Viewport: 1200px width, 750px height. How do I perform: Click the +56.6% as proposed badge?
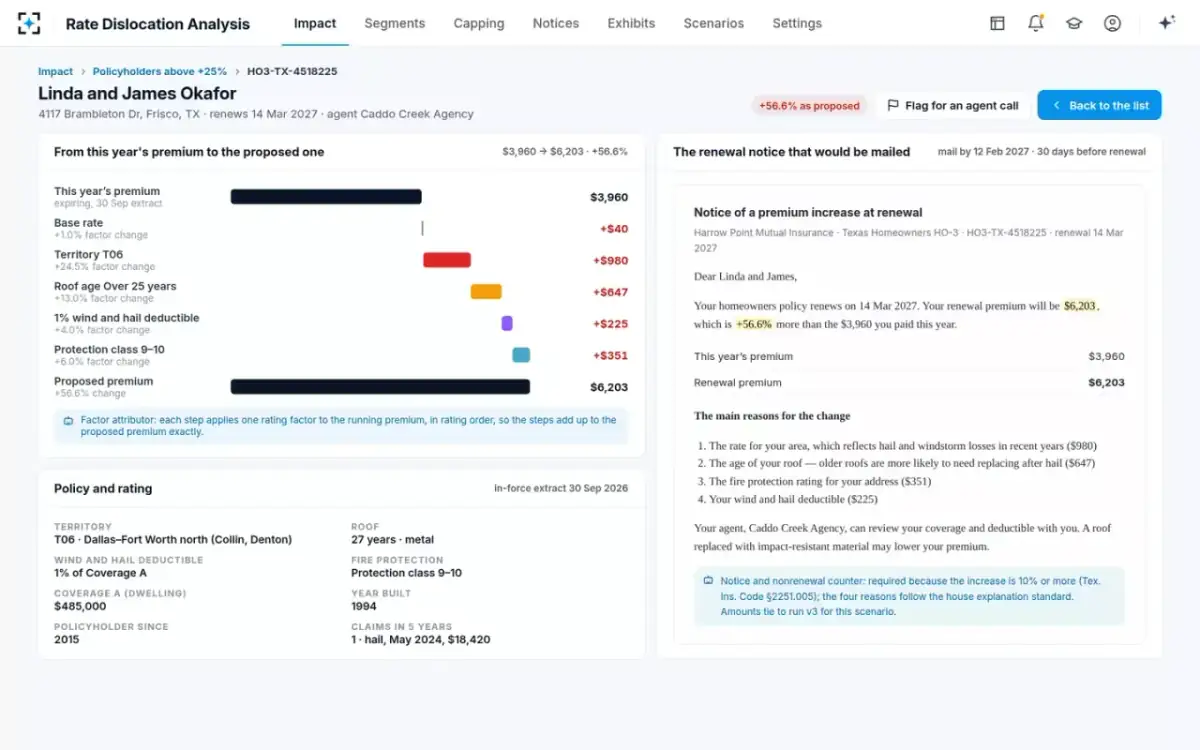tap(809, 105)
